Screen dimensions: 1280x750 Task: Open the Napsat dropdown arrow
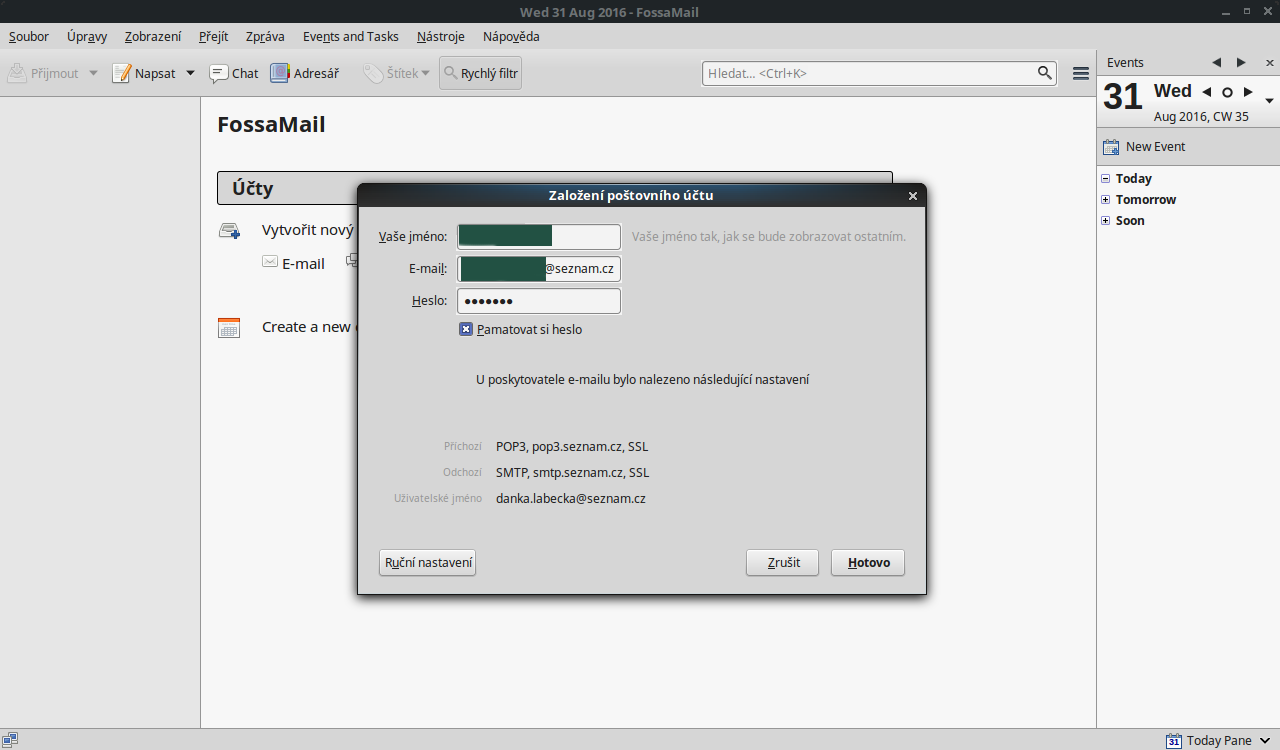point(190,73)
